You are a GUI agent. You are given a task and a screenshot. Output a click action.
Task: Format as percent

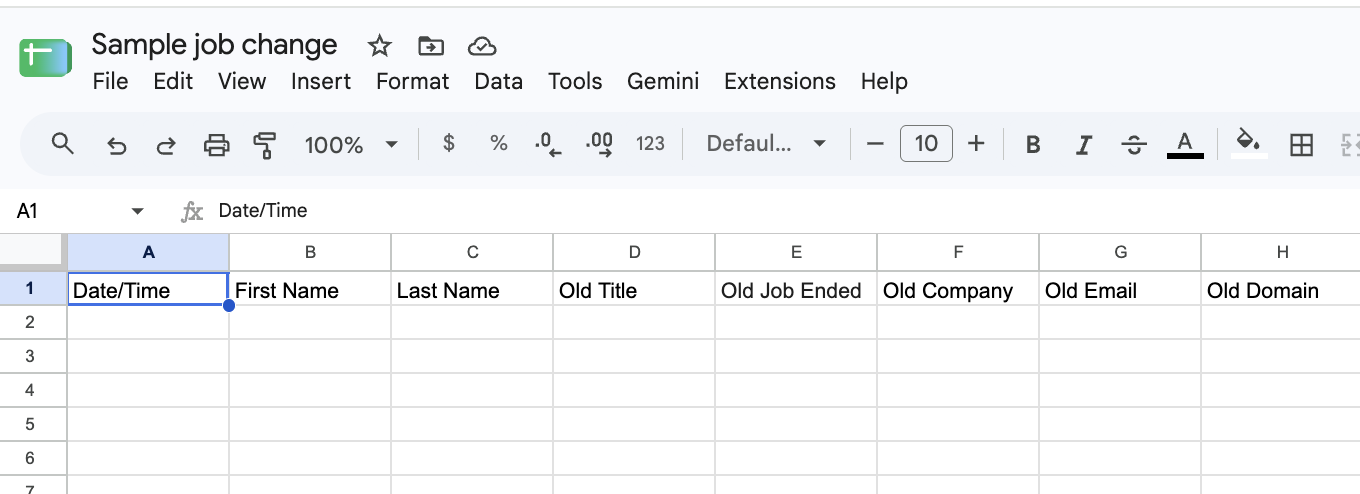tap(499, 144)
